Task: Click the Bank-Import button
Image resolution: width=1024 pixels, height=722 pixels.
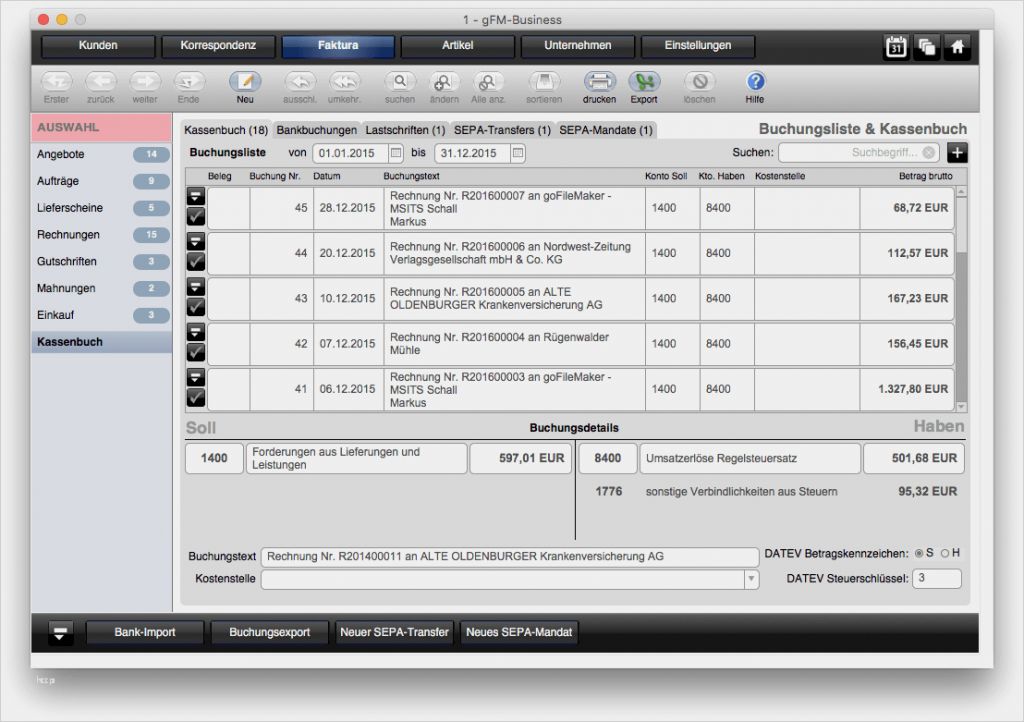Action: [145, 632]
